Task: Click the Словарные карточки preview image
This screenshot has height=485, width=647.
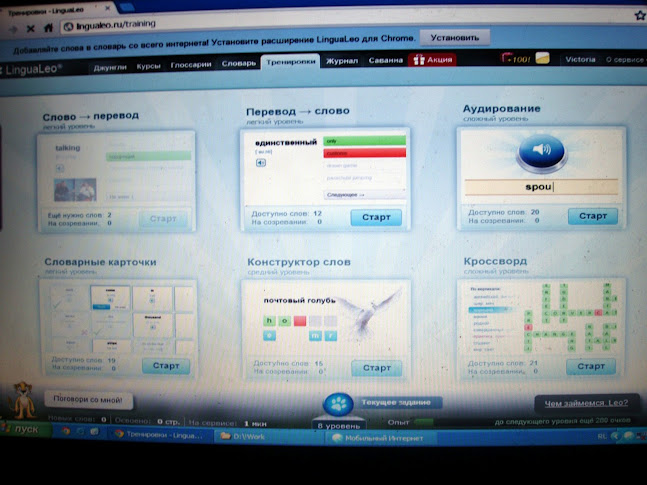Action: [x=121, y=318]
